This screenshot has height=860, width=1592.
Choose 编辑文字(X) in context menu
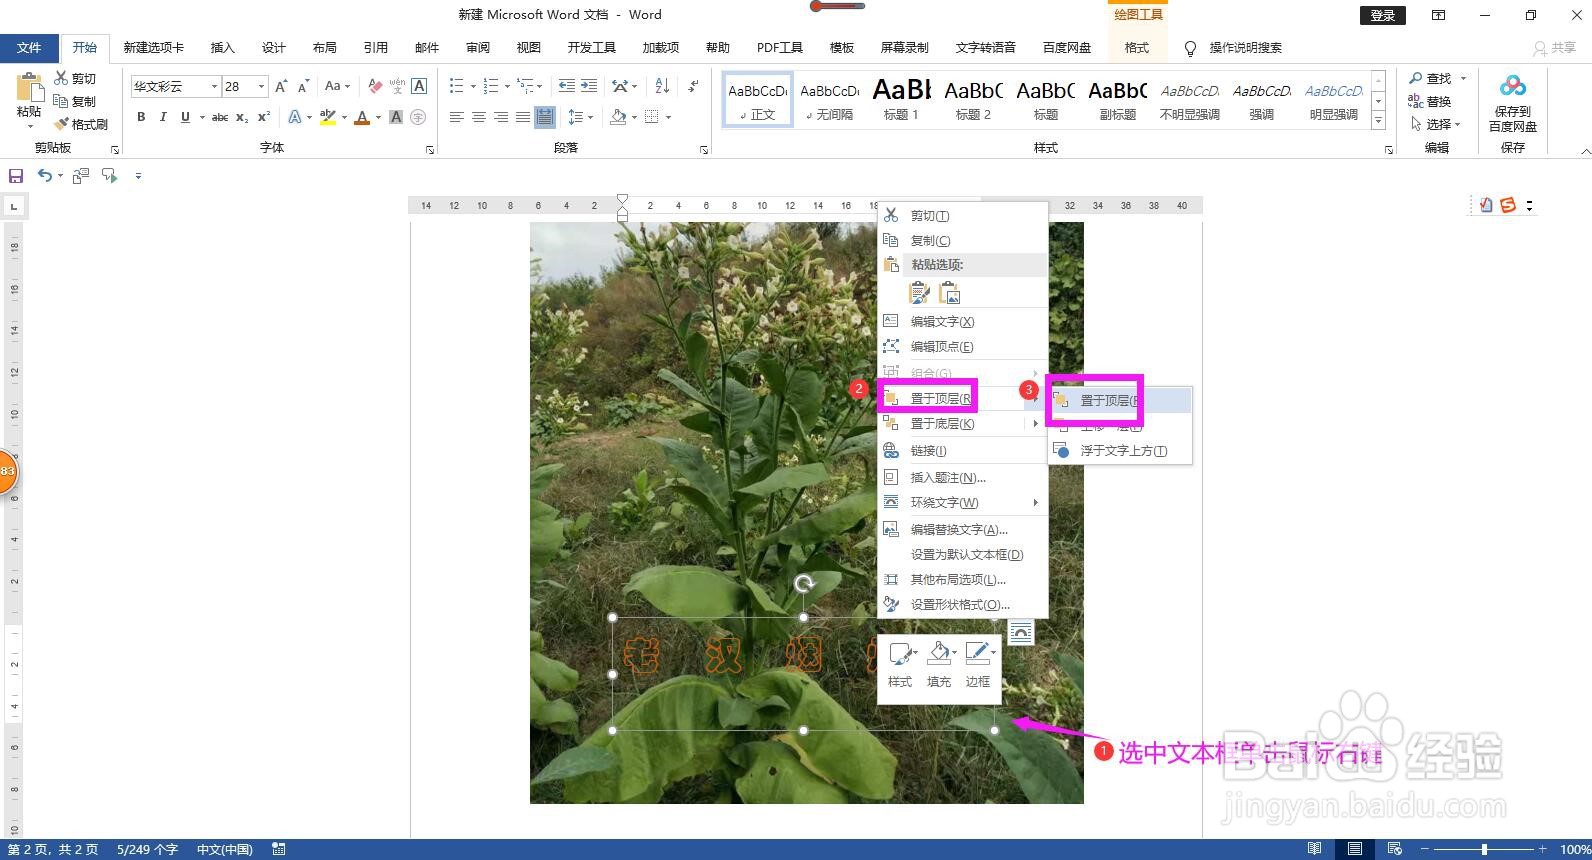coord(962,321)
